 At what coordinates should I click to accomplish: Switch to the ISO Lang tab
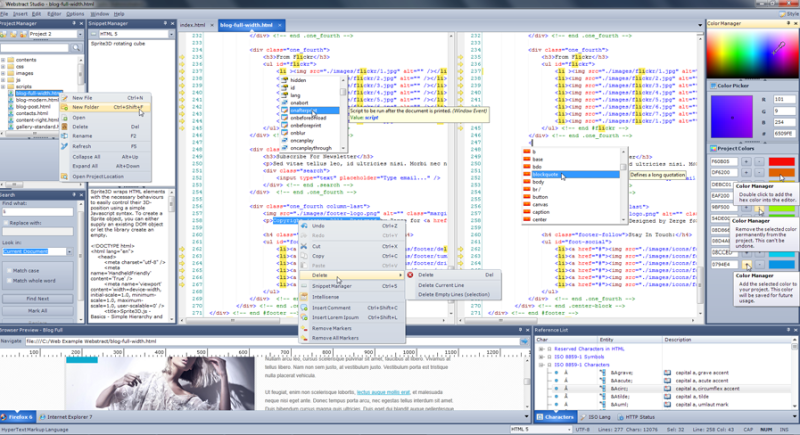coord(595,417)
